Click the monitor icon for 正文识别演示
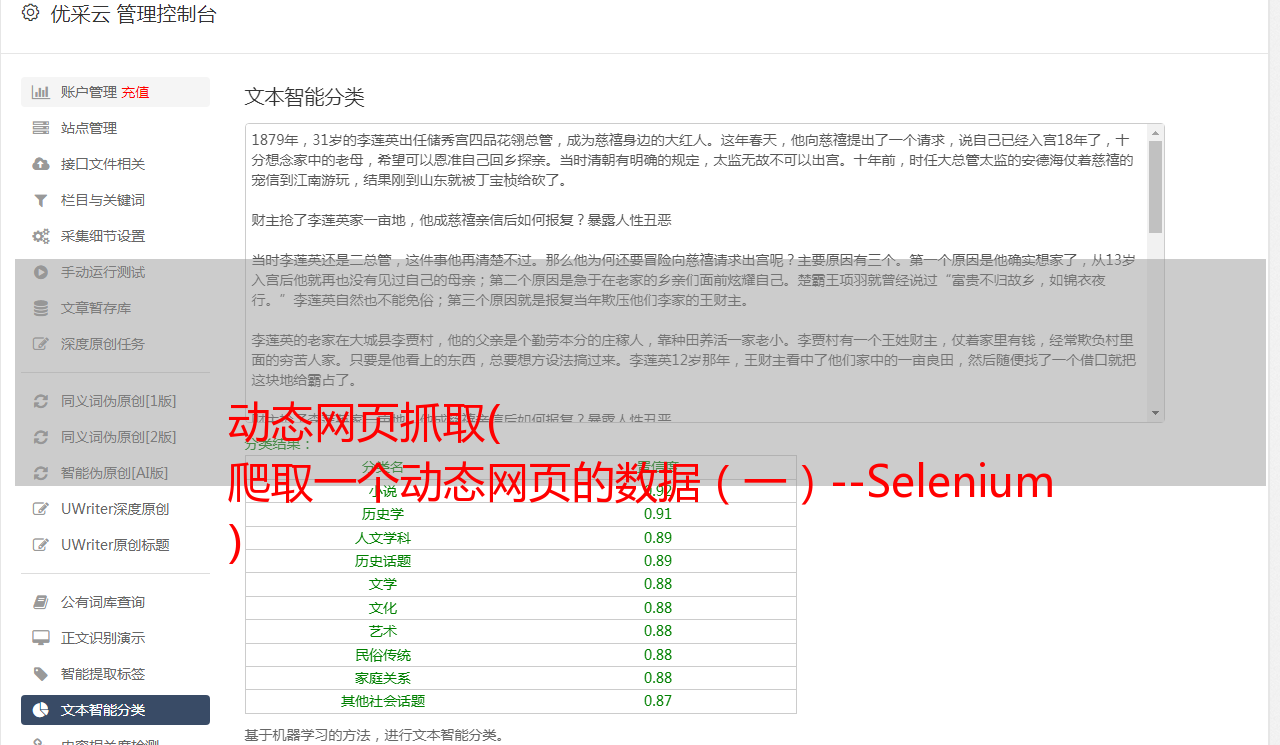 41,638
